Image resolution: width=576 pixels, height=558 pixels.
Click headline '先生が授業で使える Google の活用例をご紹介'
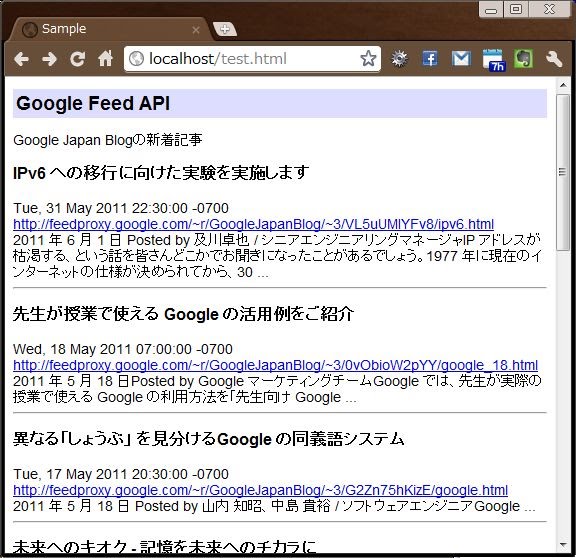(x=183, y=314)
